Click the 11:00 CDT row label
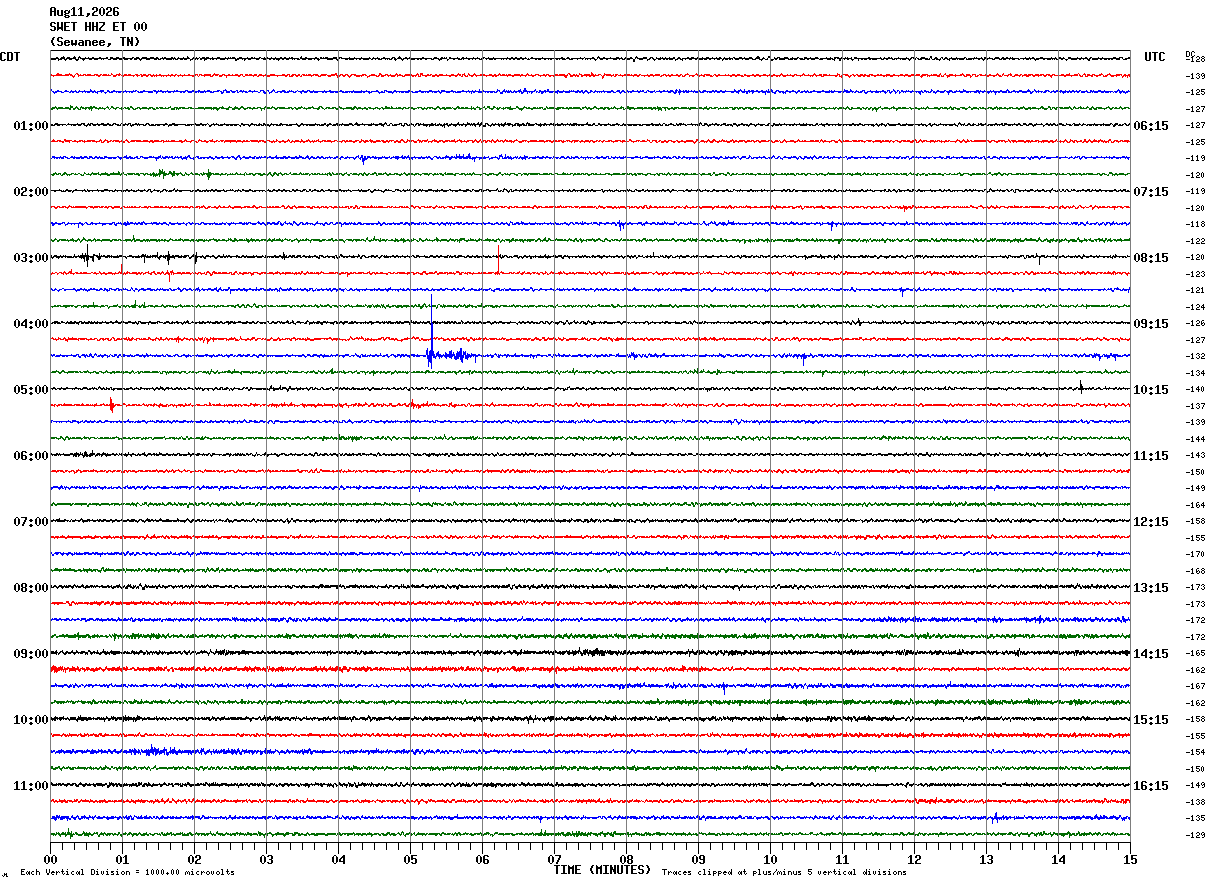 (x=31, y=786)
